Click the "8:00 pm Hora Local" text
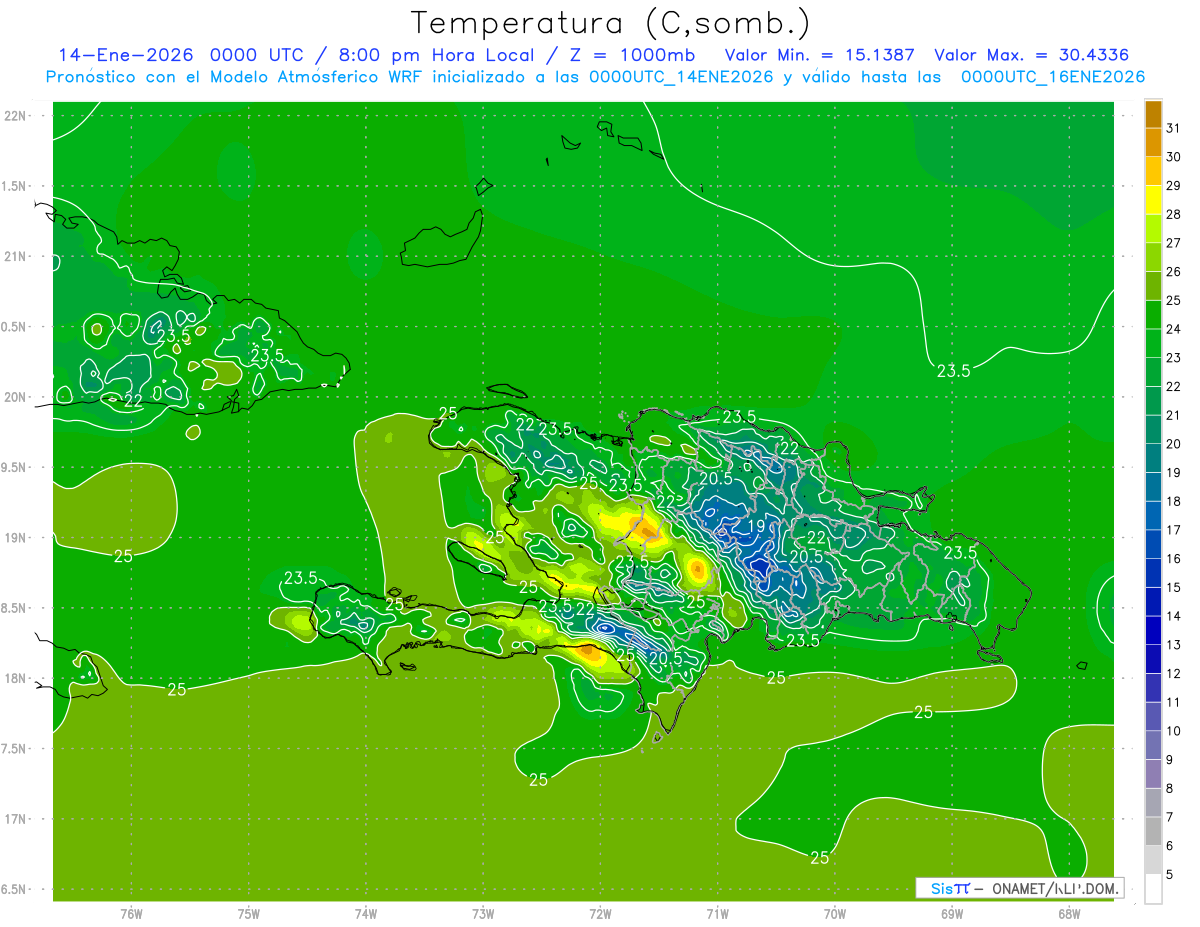The height and width of the screenshot is (927, 1200). [x=433, y=55]
